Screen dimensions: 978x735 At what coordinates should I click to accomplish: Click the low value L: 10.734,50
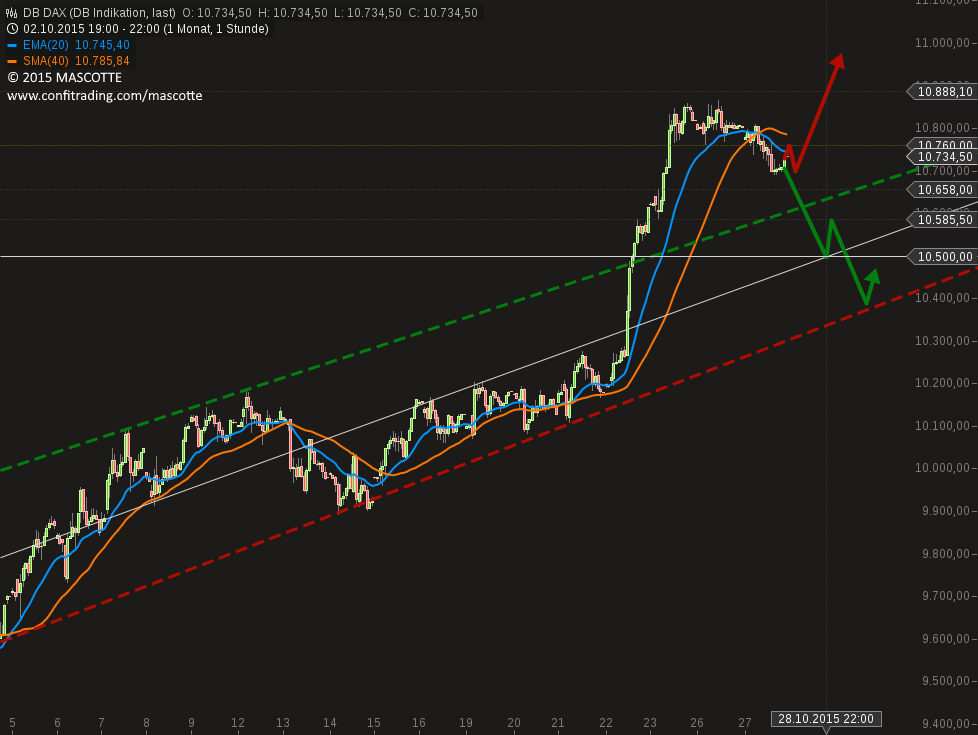[x=368, y=13]
